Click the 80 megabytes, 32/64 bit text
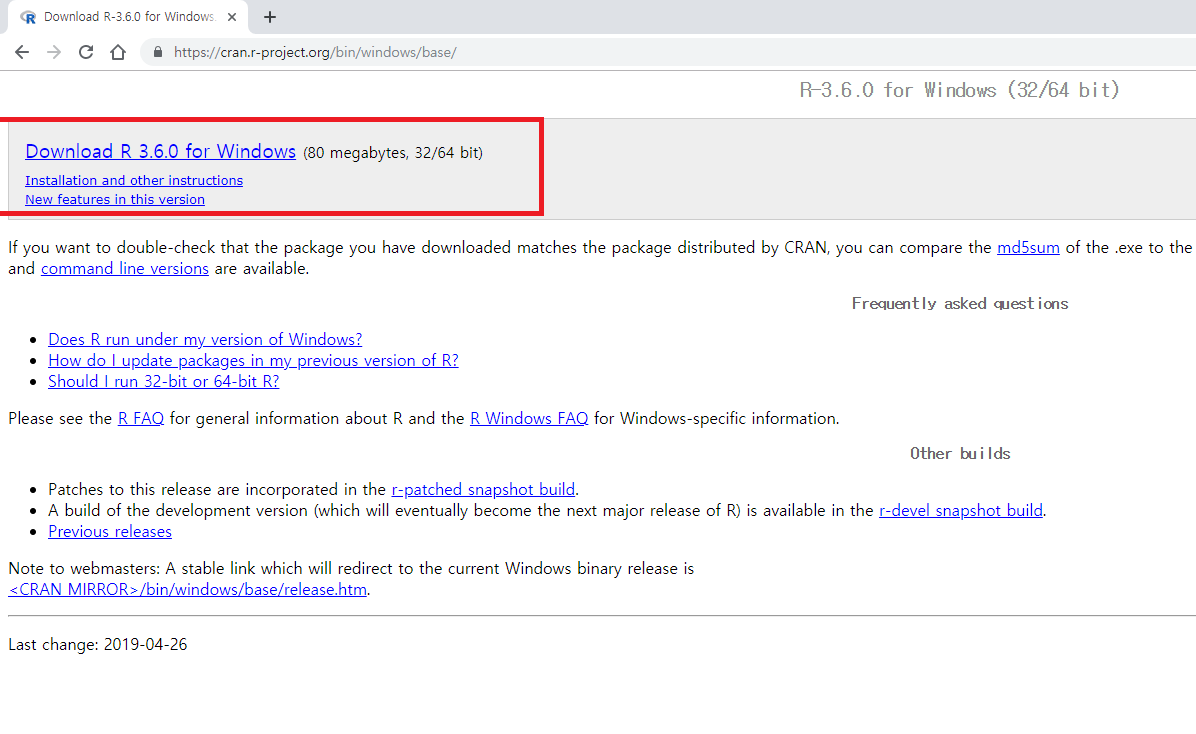 (x=393, y=153)
